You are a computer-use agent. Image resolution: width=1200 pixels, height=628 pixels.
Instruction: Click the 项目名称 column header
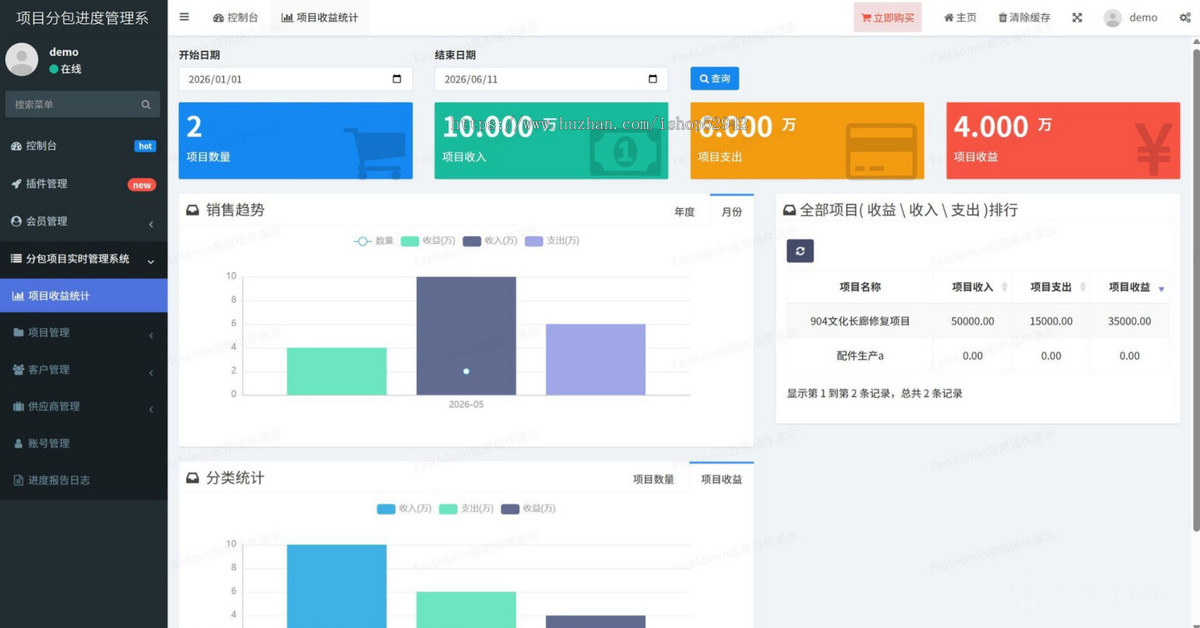(860, 287)
